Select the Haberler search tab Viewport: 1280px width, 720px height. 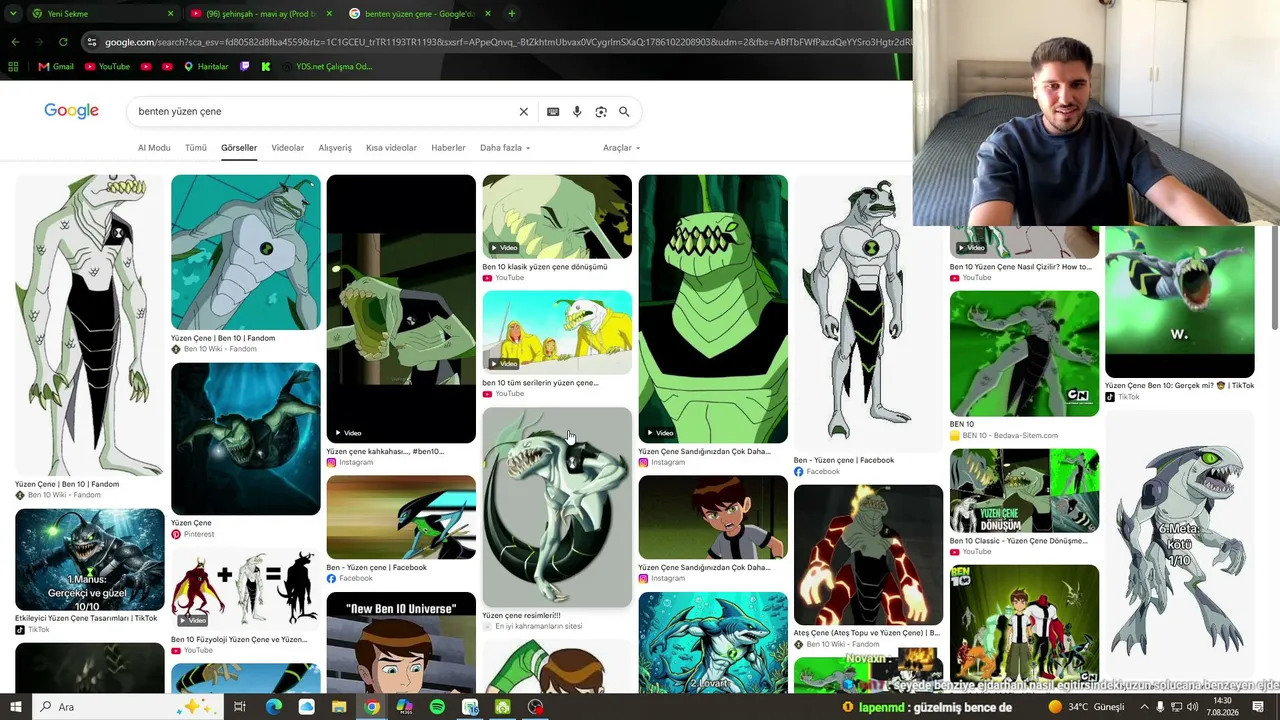click(x=448, y=148)
